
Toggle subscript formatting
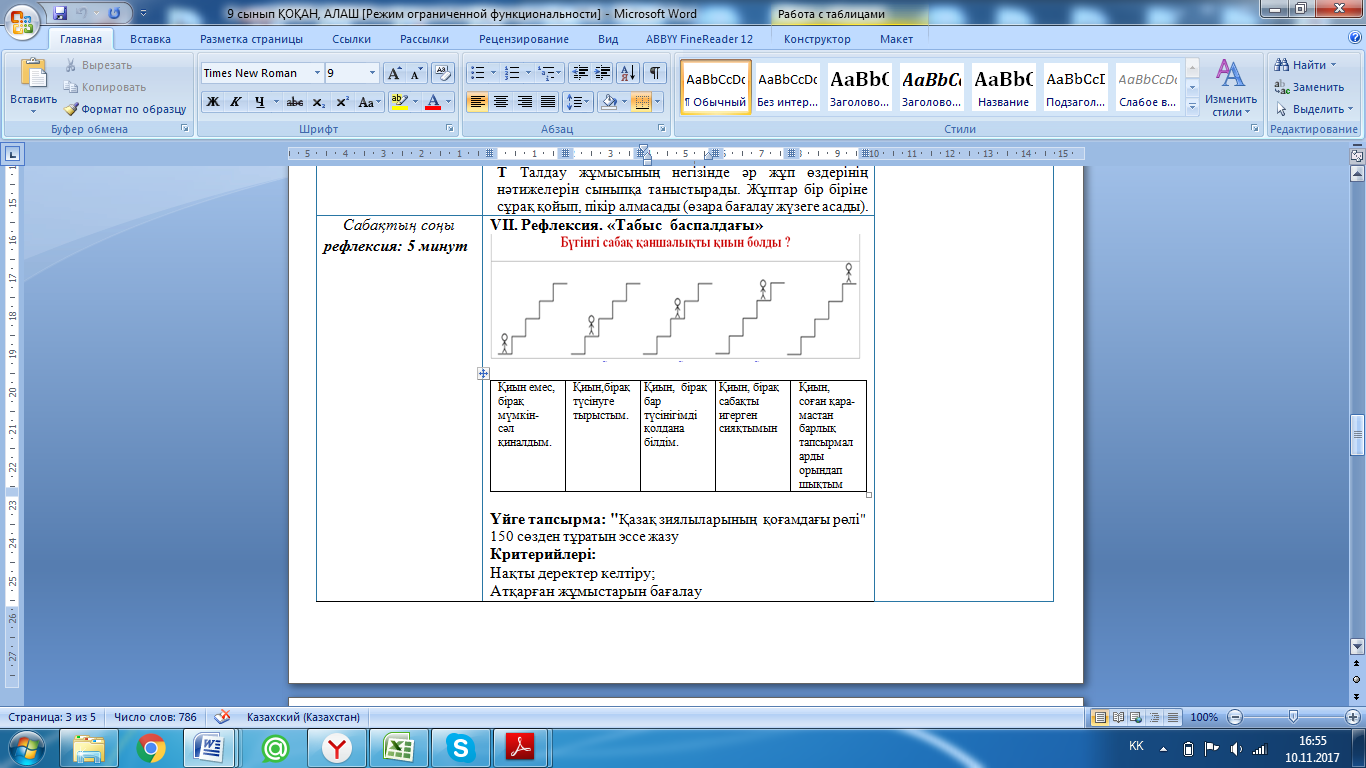click(x=319, y=102)
